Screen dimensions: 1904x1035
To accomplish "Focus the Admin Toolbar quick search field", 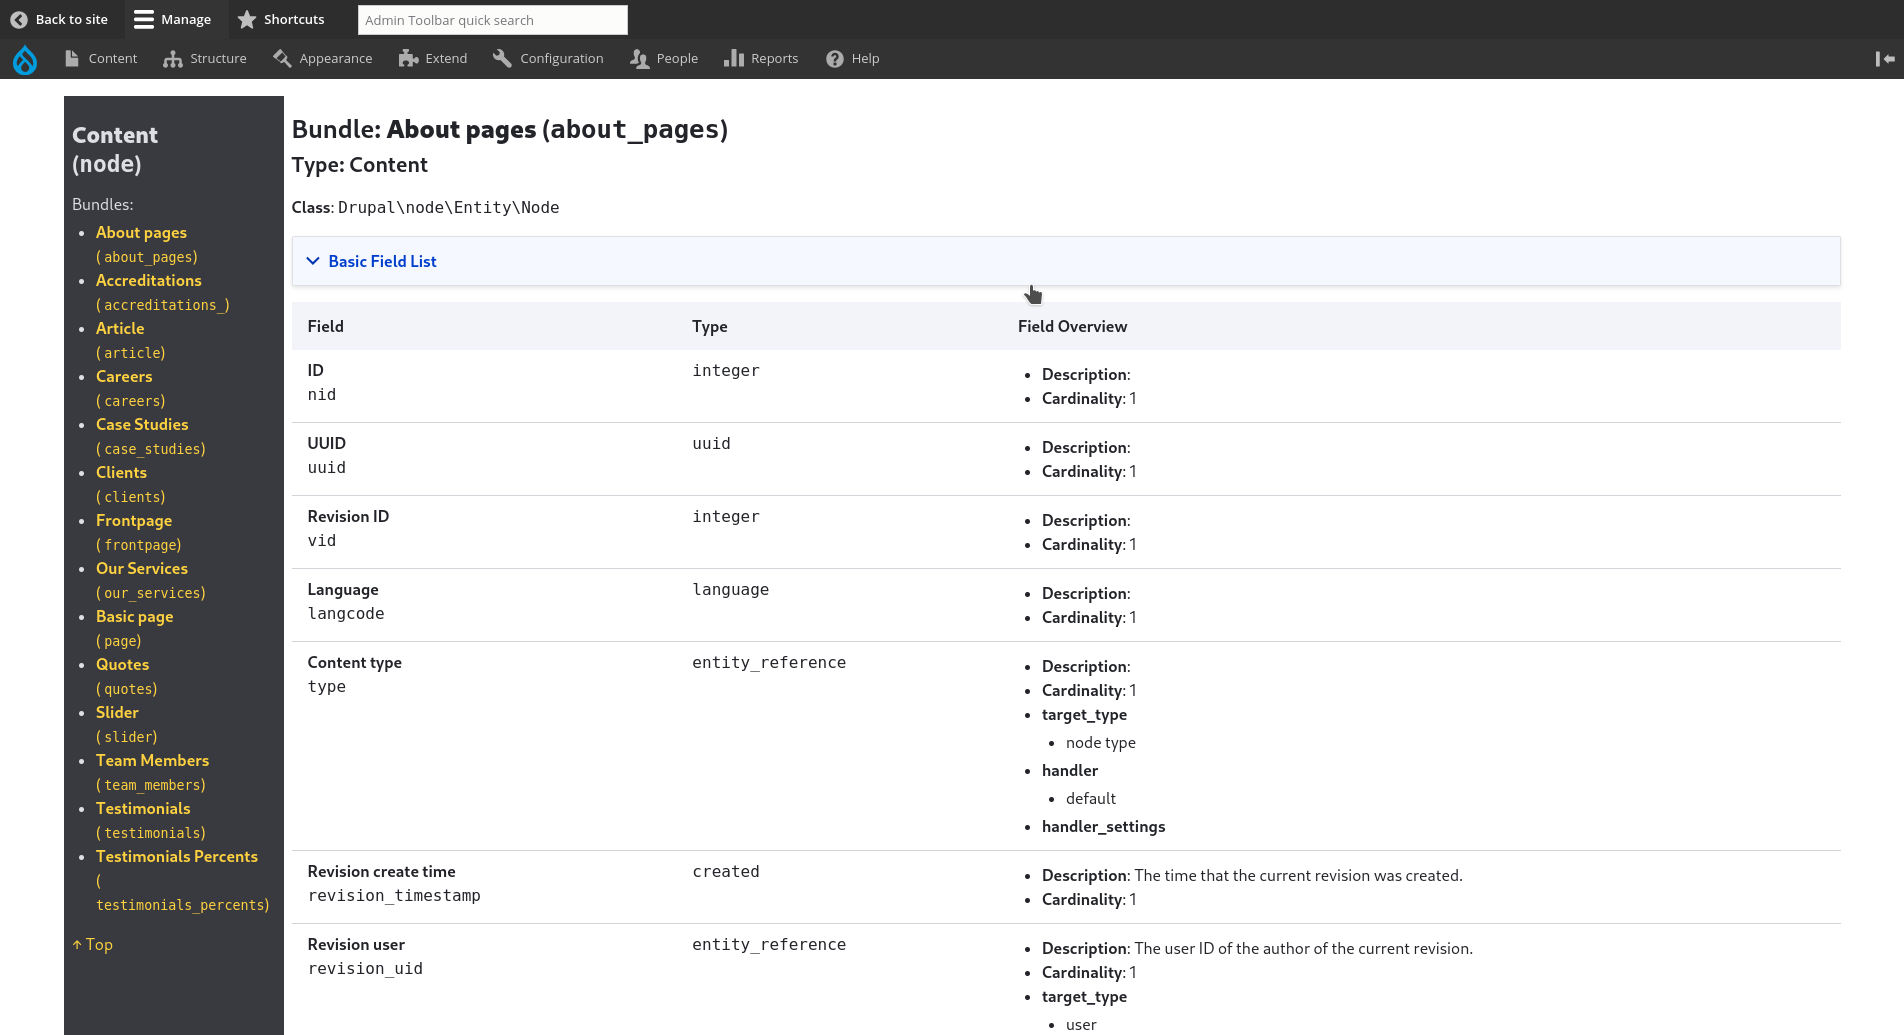I will point(492,20).
